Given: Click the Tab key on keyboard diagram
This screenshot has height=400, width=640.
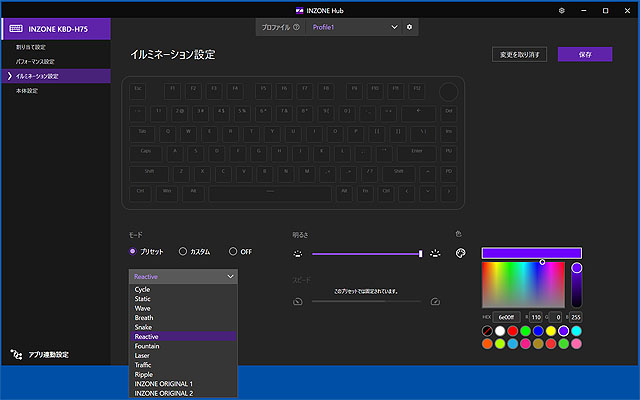Looking at the screenshot, I should (142, 134).
